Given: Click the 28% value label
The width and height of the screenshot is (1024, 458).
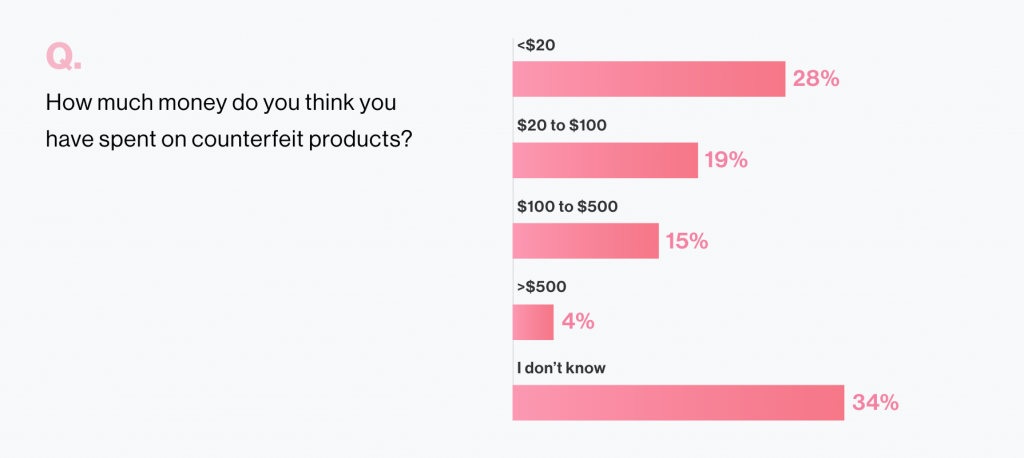Looking at the screenshot, I should pos(815,79).
